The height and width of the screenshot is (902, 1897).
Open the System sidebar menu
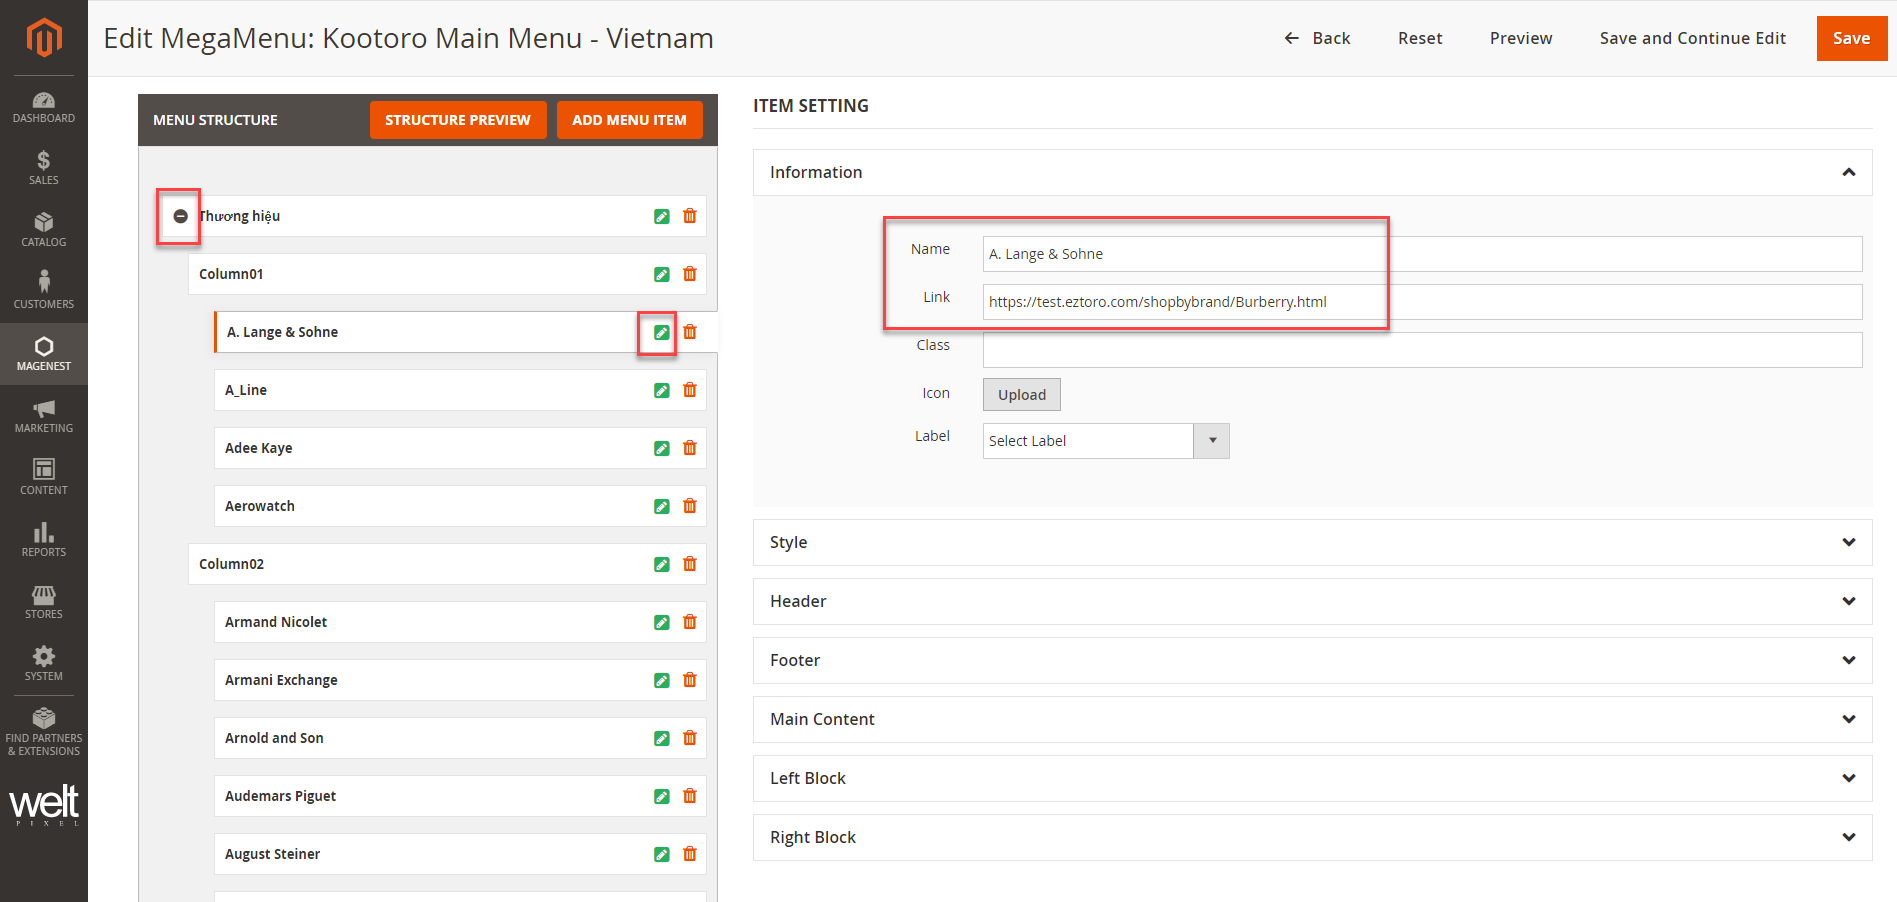(x=44, y=664)
